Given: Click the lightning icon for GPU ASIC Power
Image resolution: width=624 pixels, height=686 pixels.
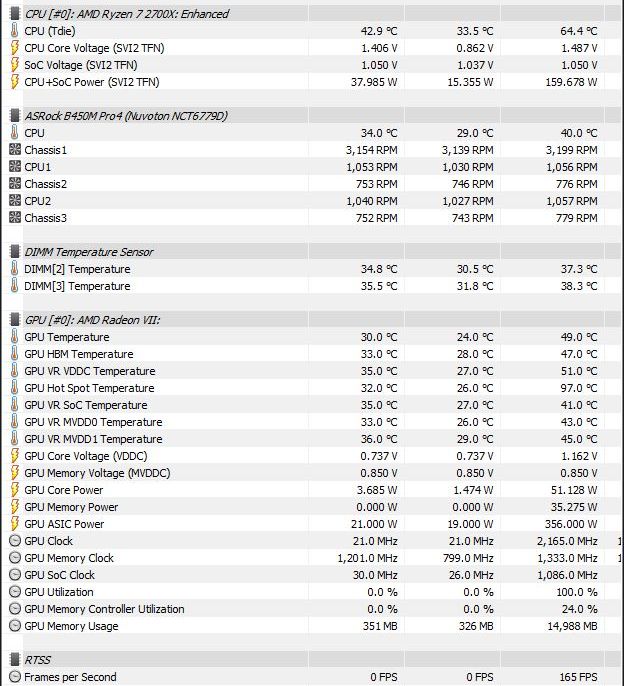Looking at the screenshot, I should [x=14, y=524].
